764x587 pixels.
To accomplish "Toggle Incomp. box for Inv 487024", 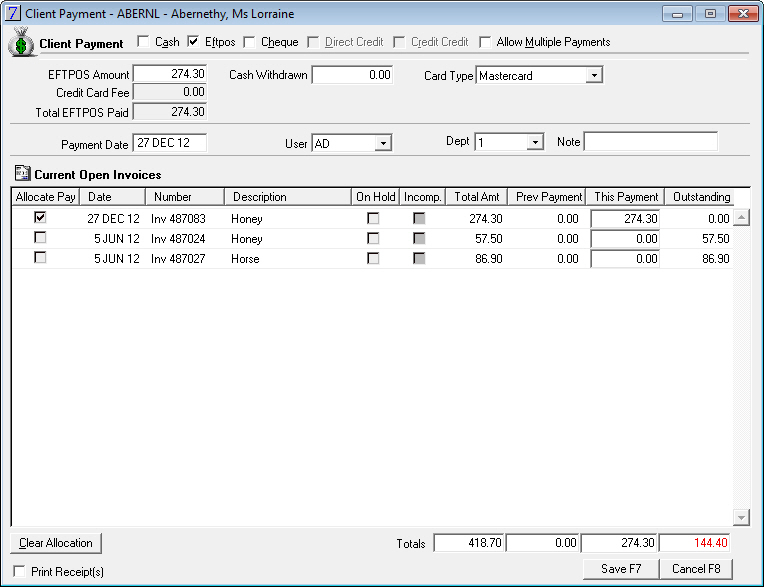I will click(419, 238).
